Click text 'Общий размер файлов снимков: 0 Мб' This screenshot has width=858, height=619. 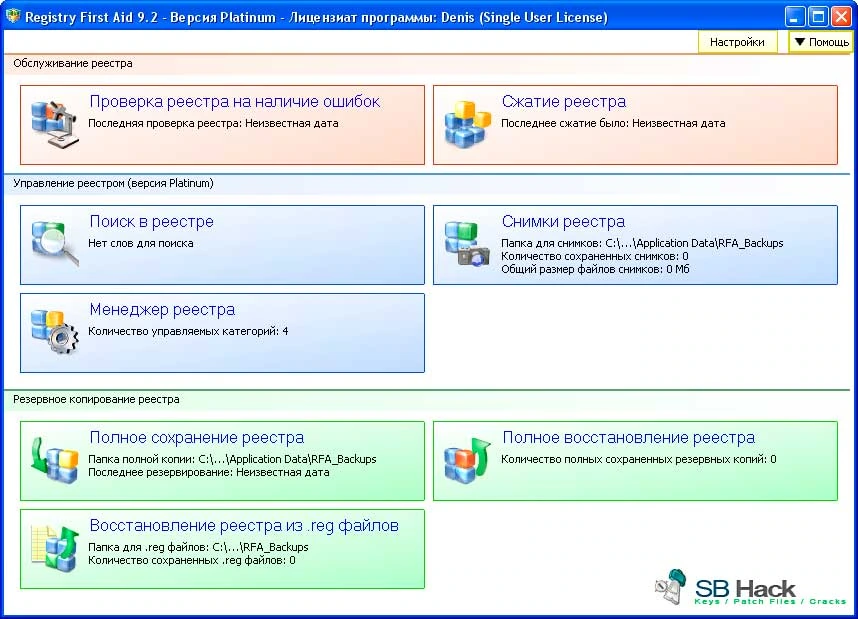click(x=595, y=269)
